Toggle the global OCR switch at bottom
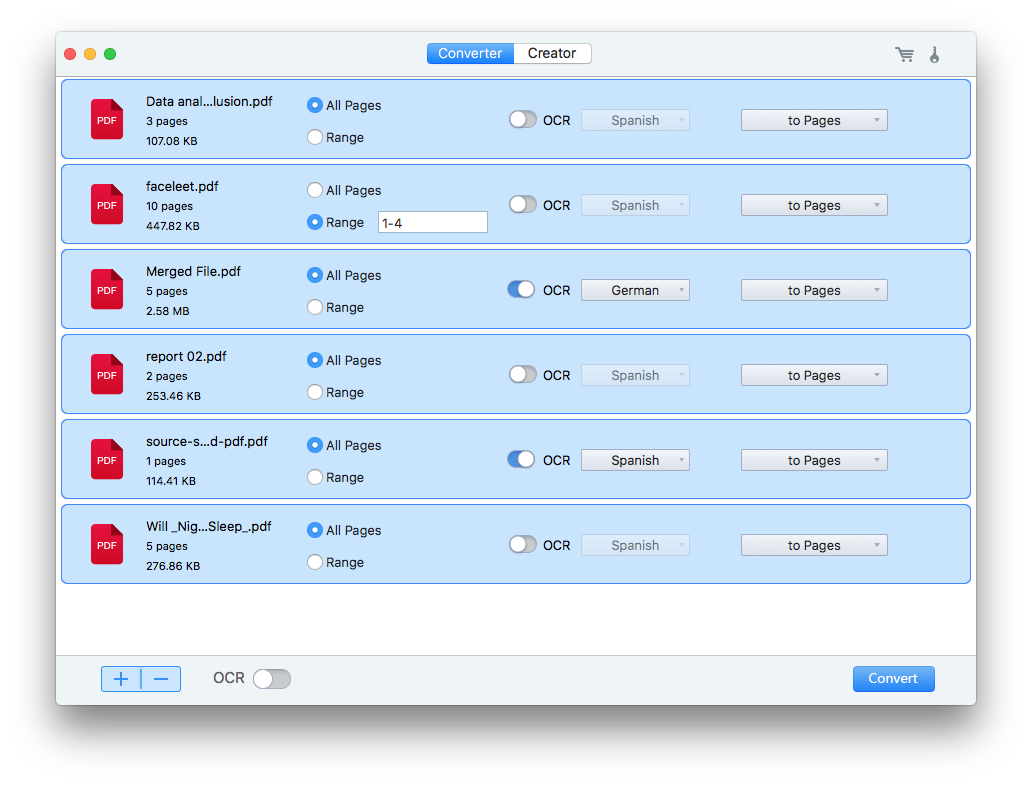This screenshot has height=785, width=1032. [x=271, y=679]
